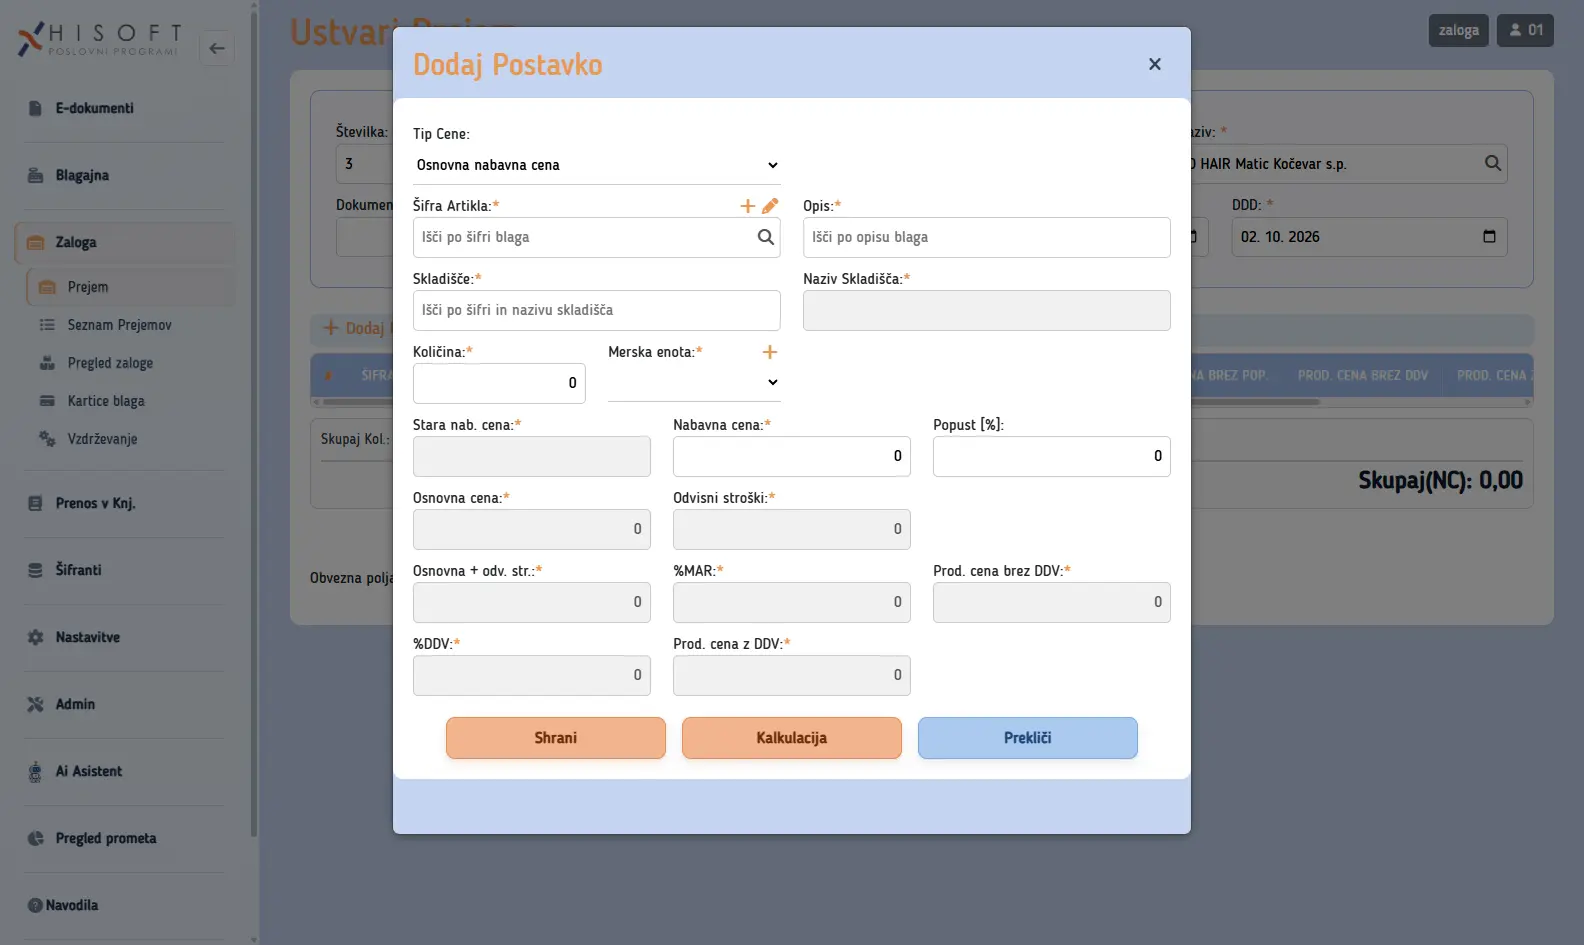1584x945 pixels.
Task: Expand the Tip Cene dropdown
Action: [596, 165]
